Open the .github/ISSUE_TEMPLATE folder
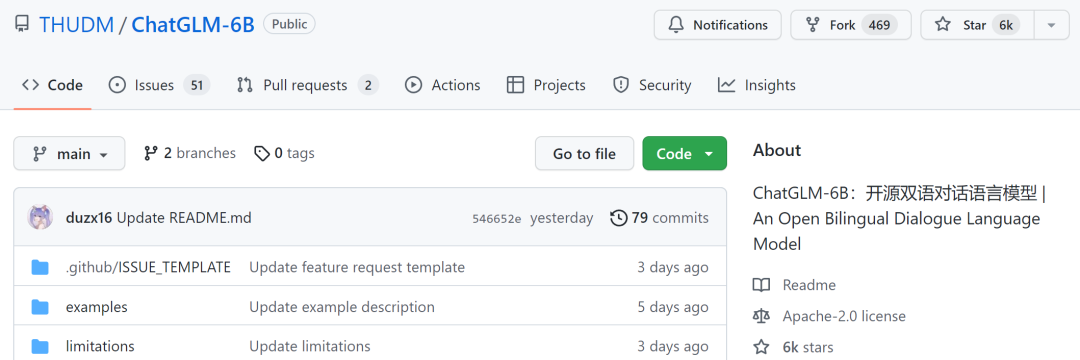The image size is (1080, 360). pyautogui.click(x=148, y=267)
